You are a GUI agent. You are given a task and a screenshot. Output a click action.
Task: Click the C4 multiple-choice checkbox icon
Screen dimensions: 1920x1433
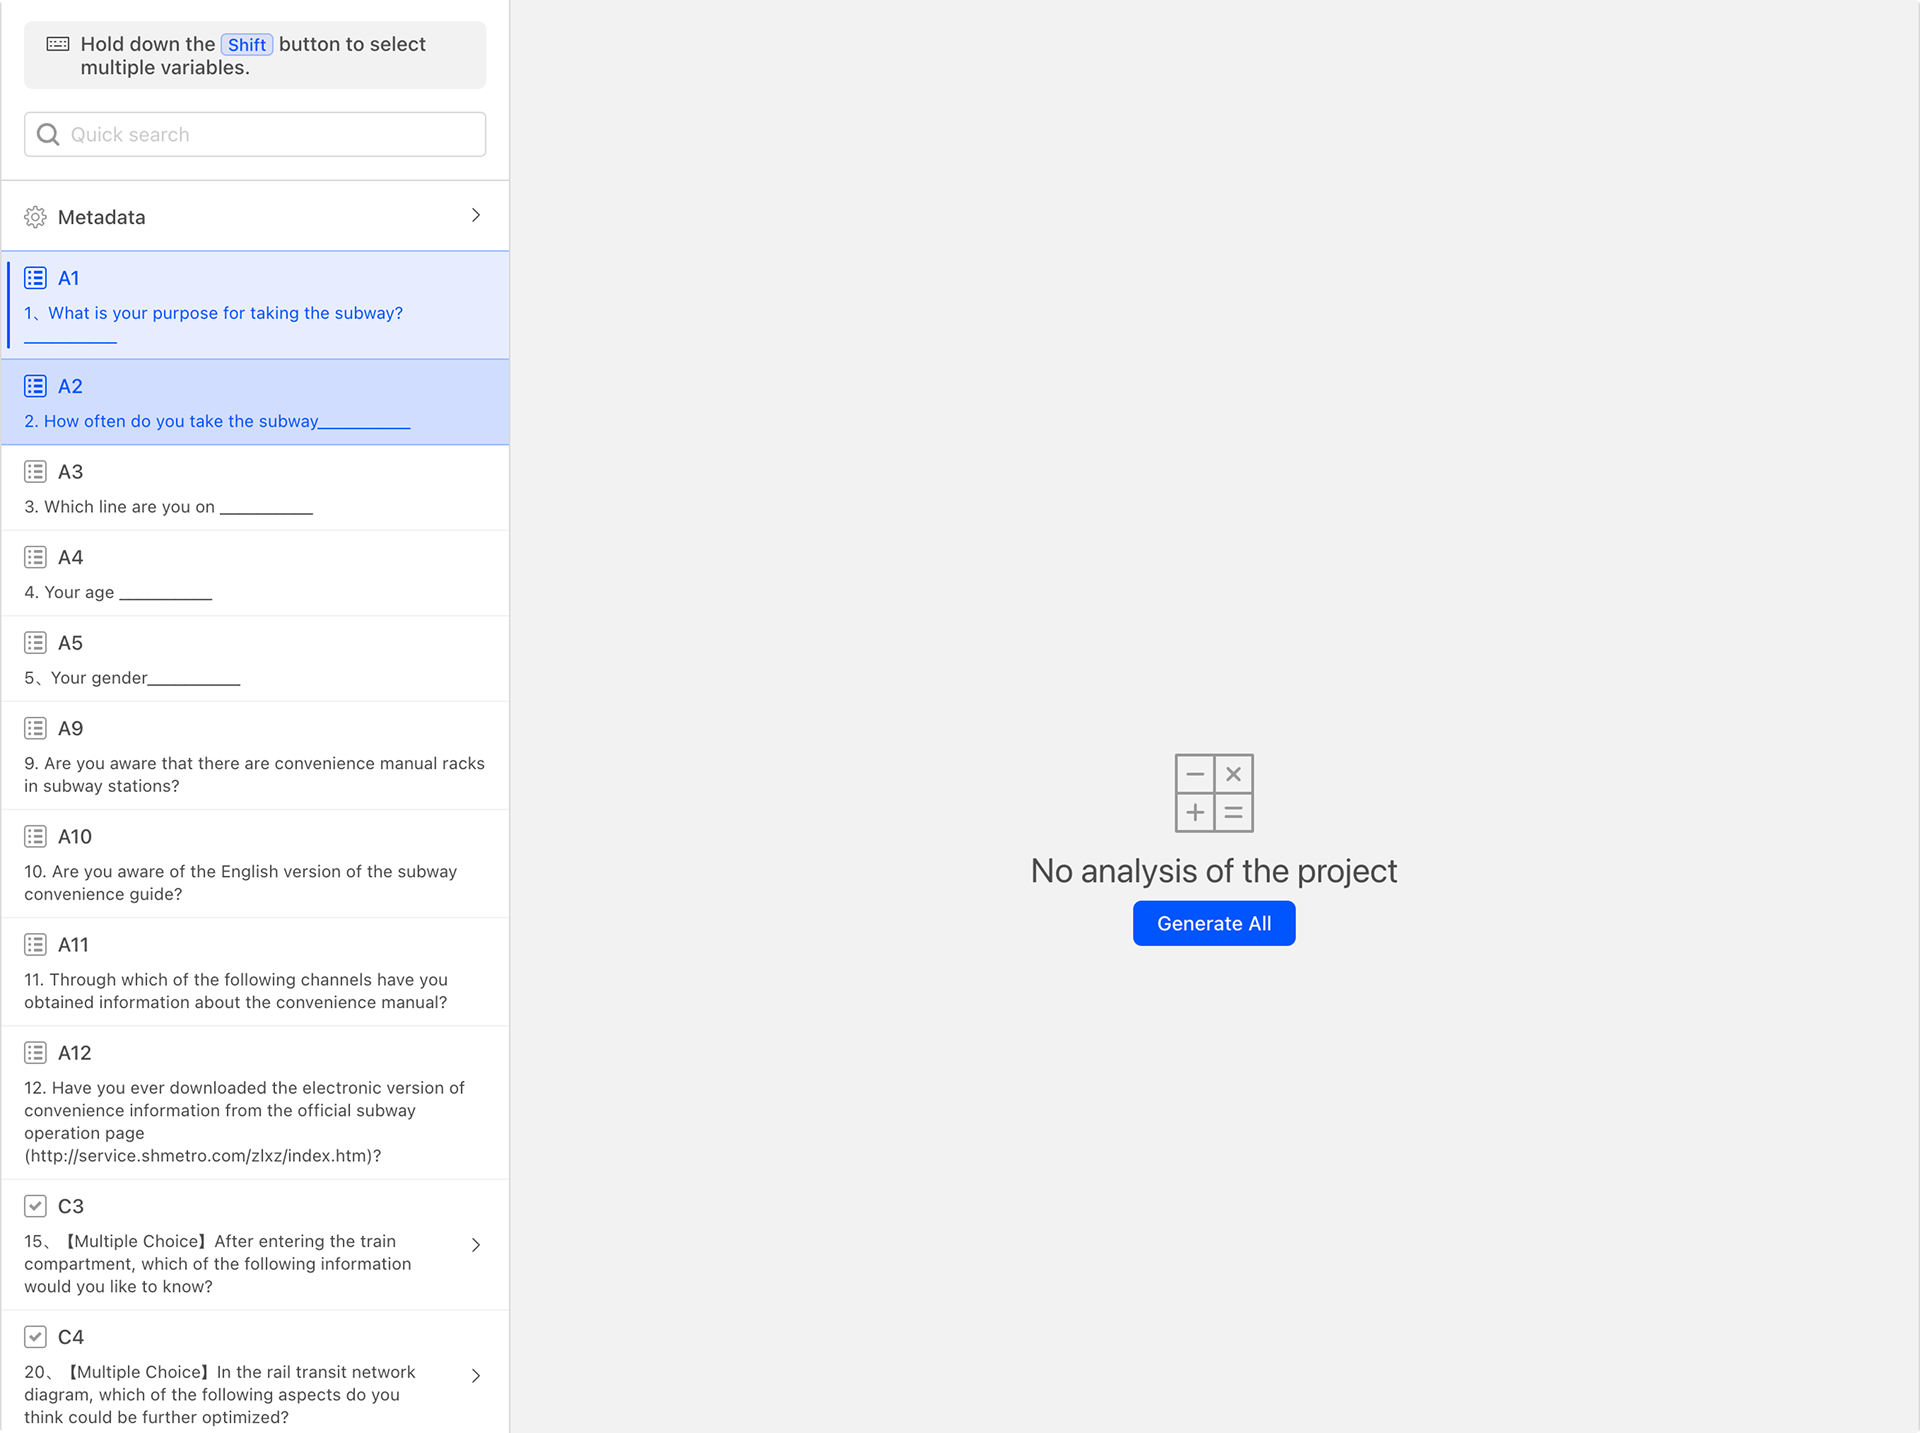click(35, 1337)
